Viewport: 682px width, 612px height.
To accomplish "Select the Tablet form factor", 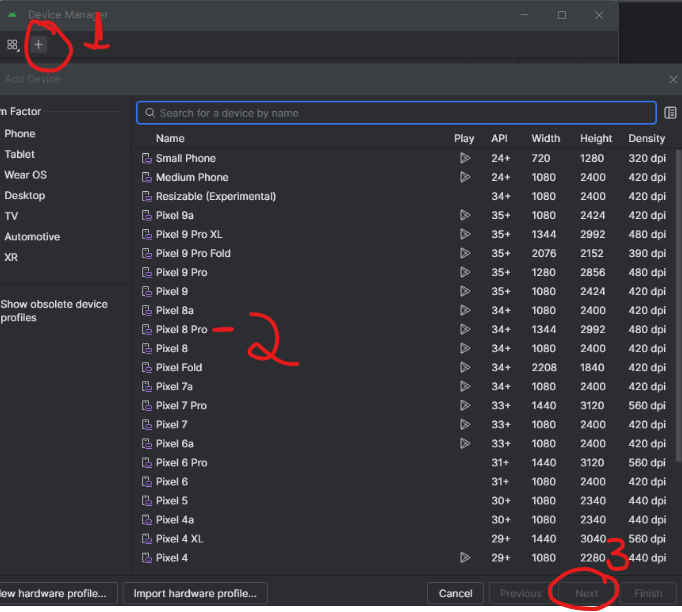I will point(19,154).
